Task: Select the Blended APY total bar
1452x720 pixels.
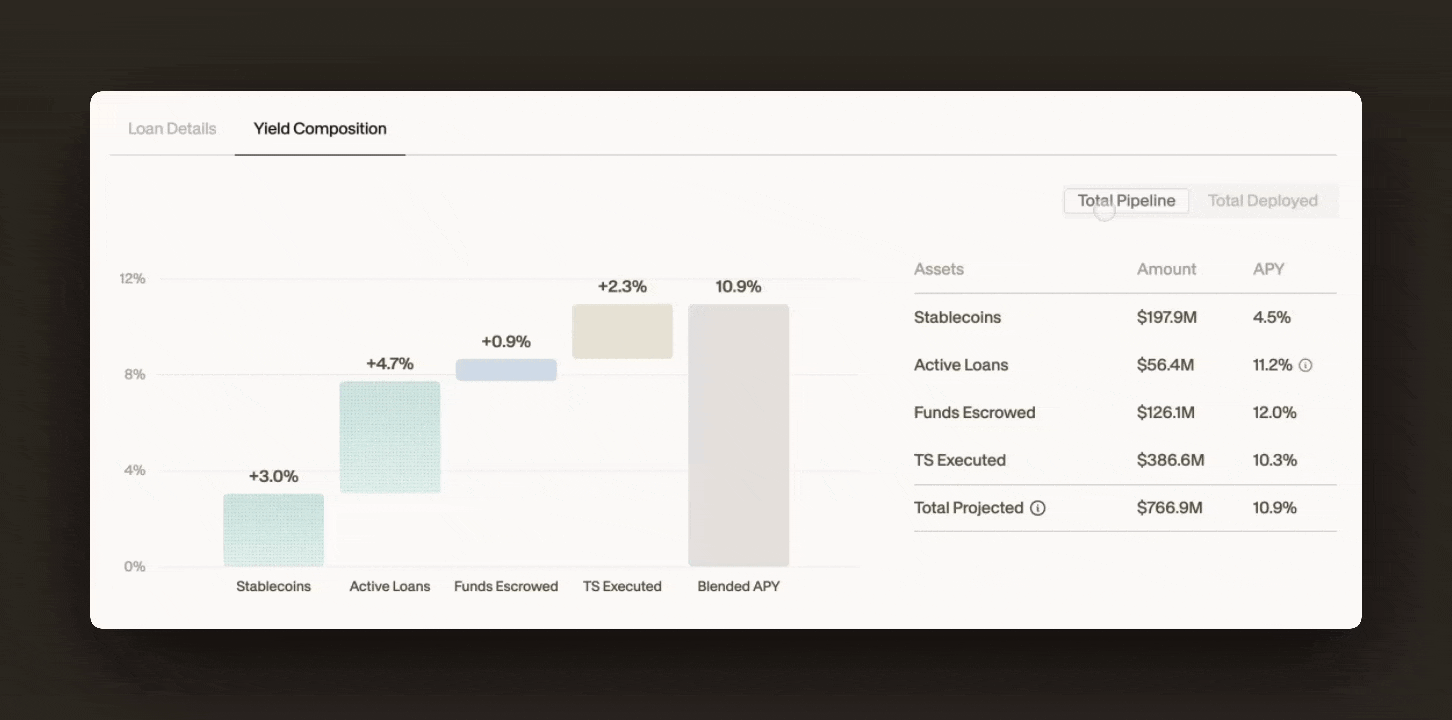Action: point(739,435)
